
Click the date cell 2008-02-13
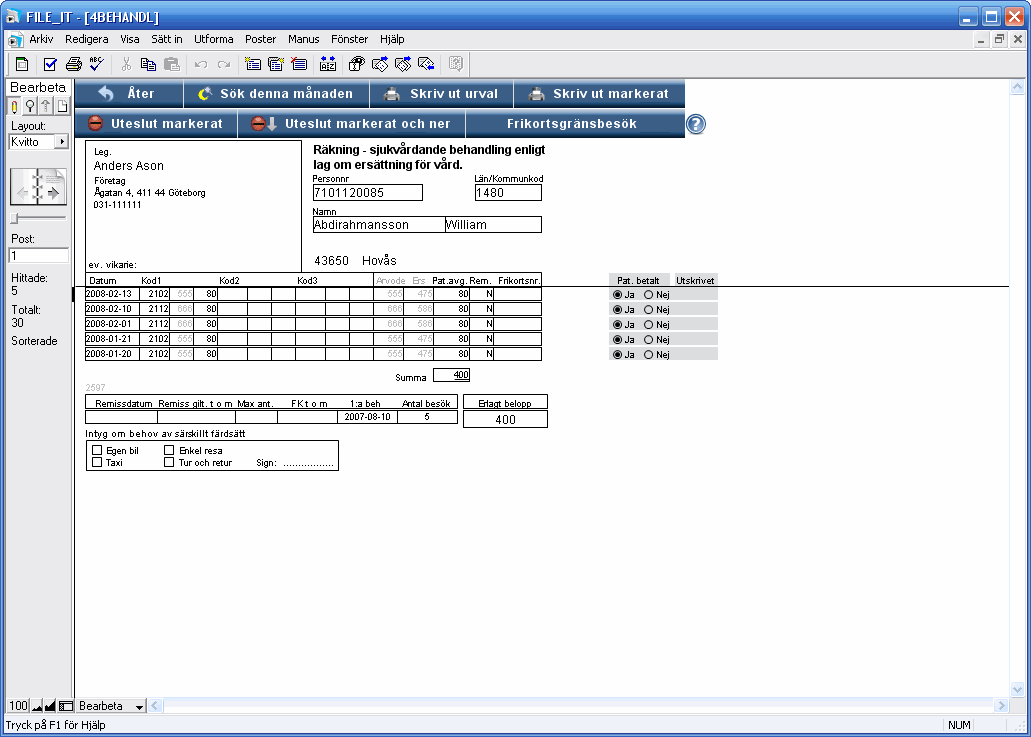tap(112, 294)
